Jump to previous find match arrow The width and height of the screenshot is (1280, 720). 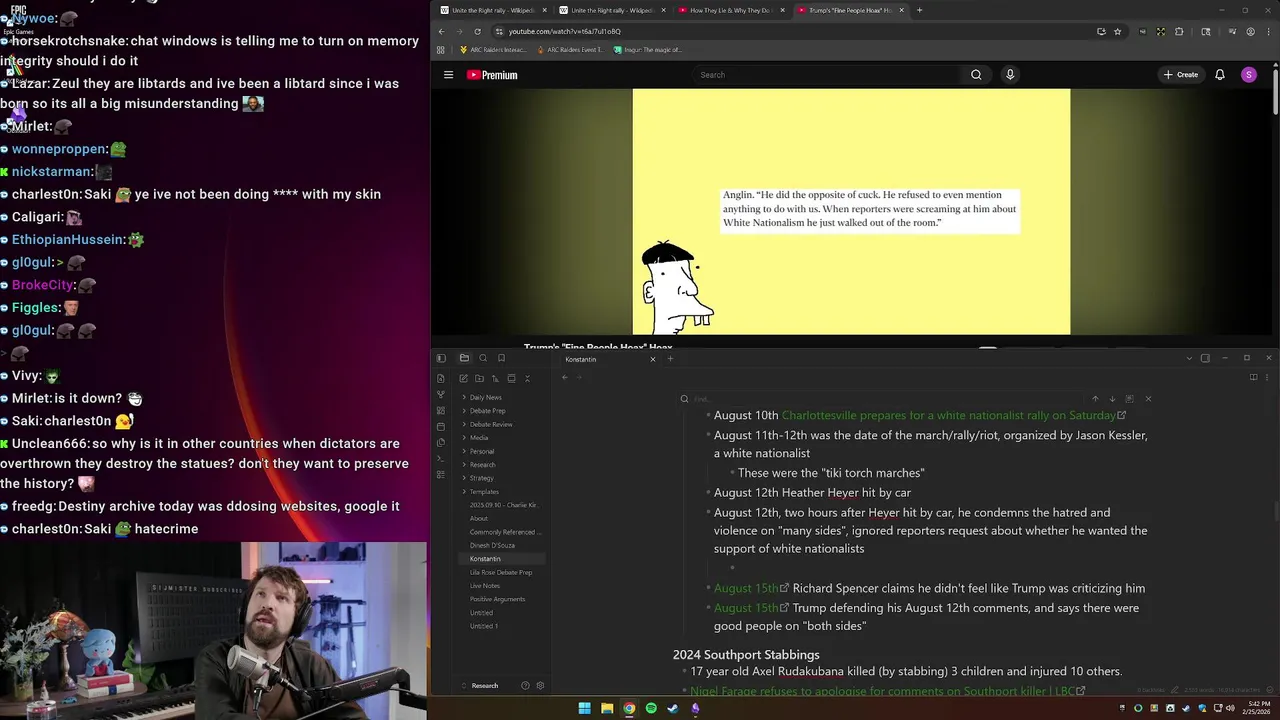pos(1095,399)
